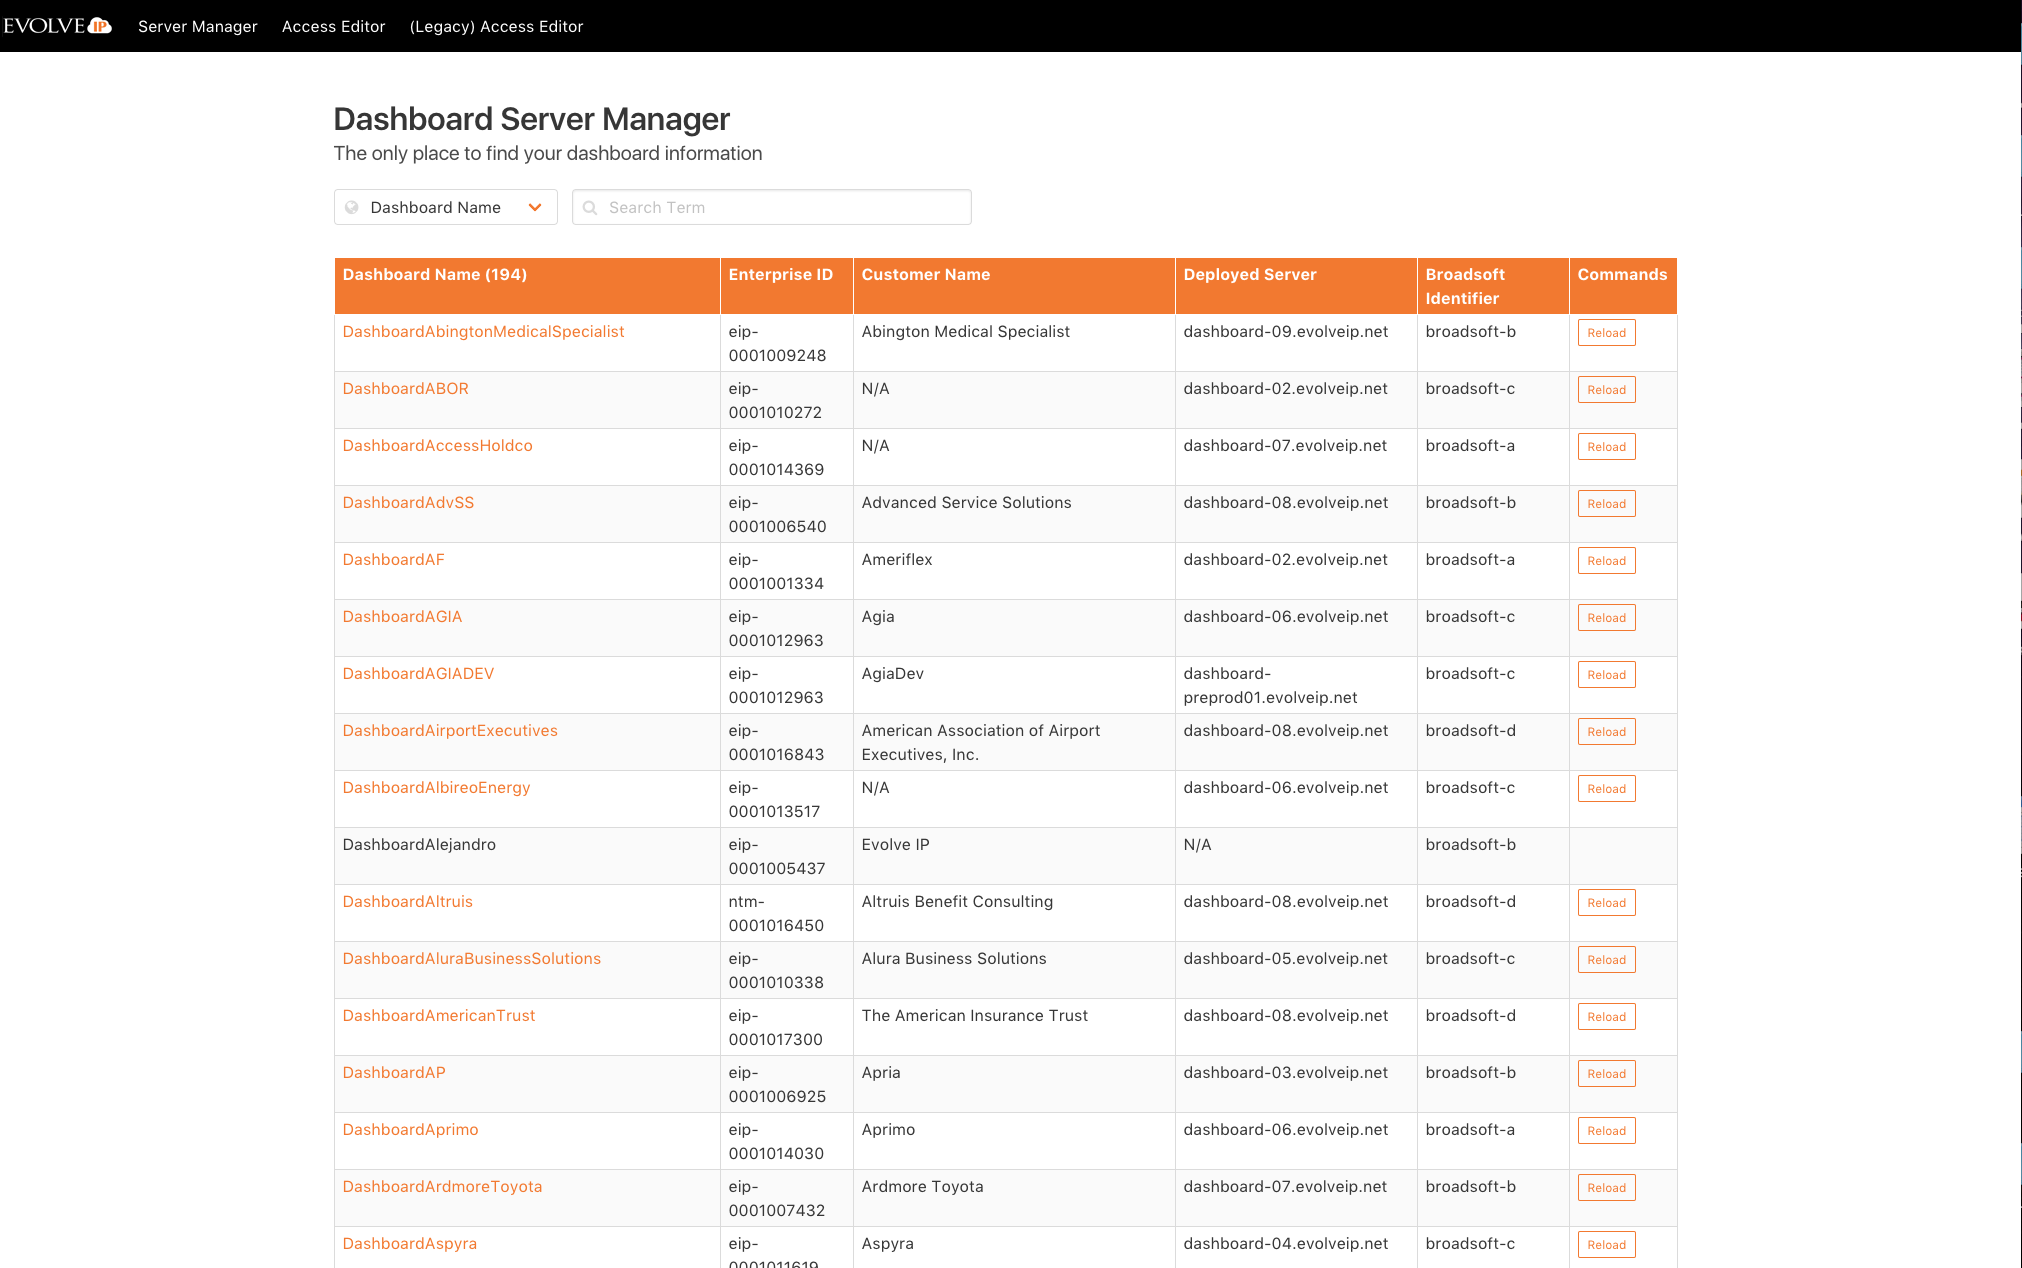Expand the Dashboard Name dropdown chevron
2022x1268 pixels.
535,208
